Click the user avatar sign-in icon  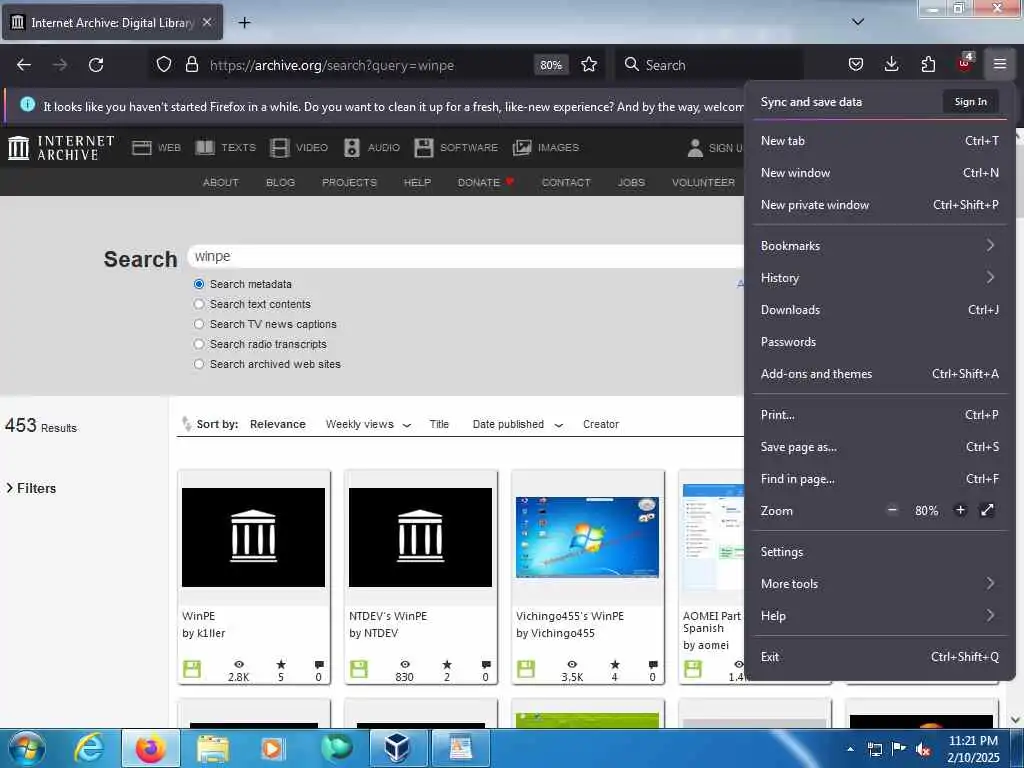point(696,148)
